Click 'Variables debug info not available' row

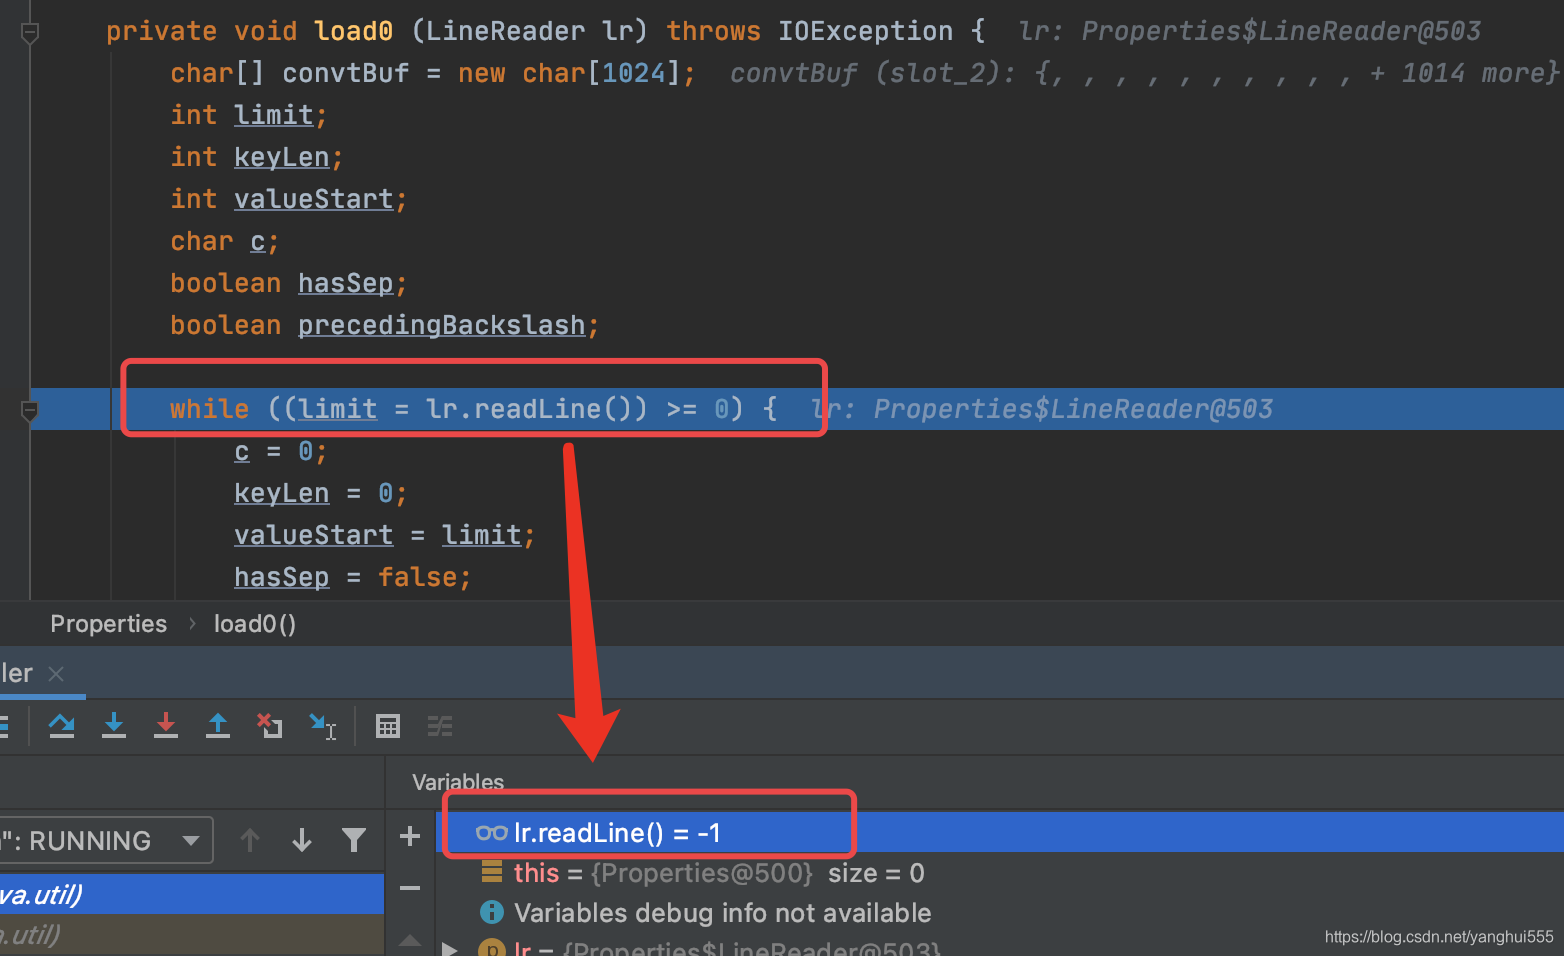pyautogui.click(x=1000, y=913)
